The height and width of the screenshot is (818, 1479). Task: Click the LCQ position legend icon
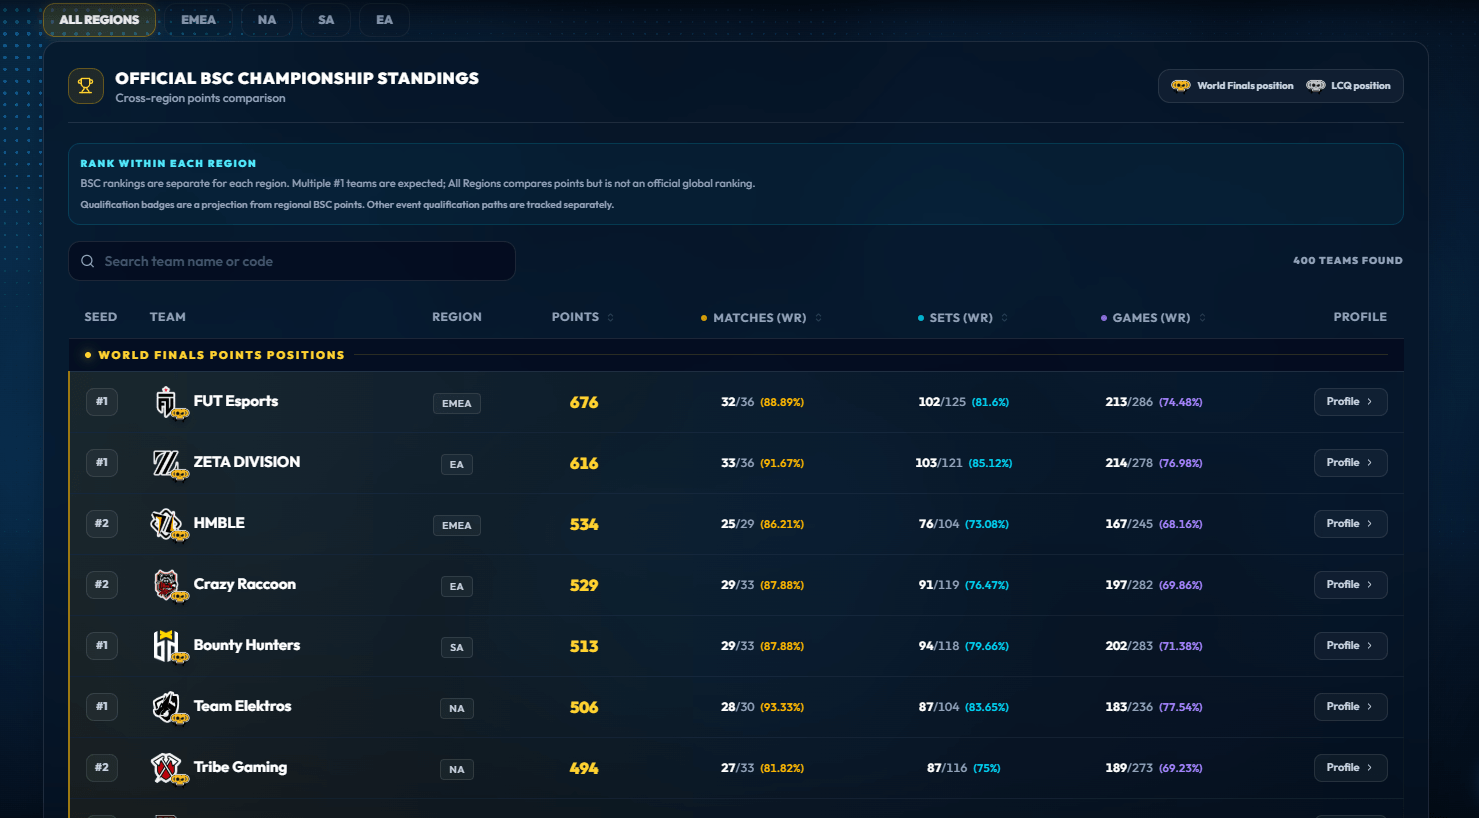1316,86
